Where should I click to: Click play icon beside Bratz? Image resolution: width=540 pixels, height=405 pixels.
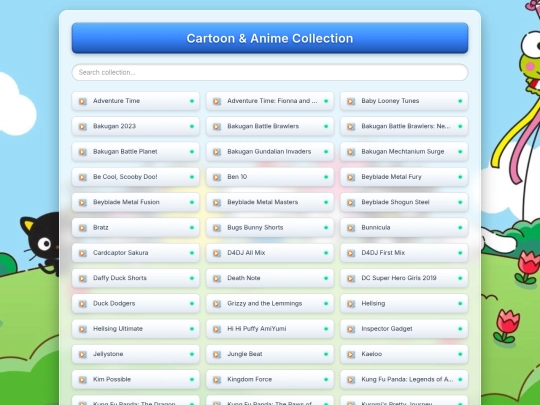point(83,228)
